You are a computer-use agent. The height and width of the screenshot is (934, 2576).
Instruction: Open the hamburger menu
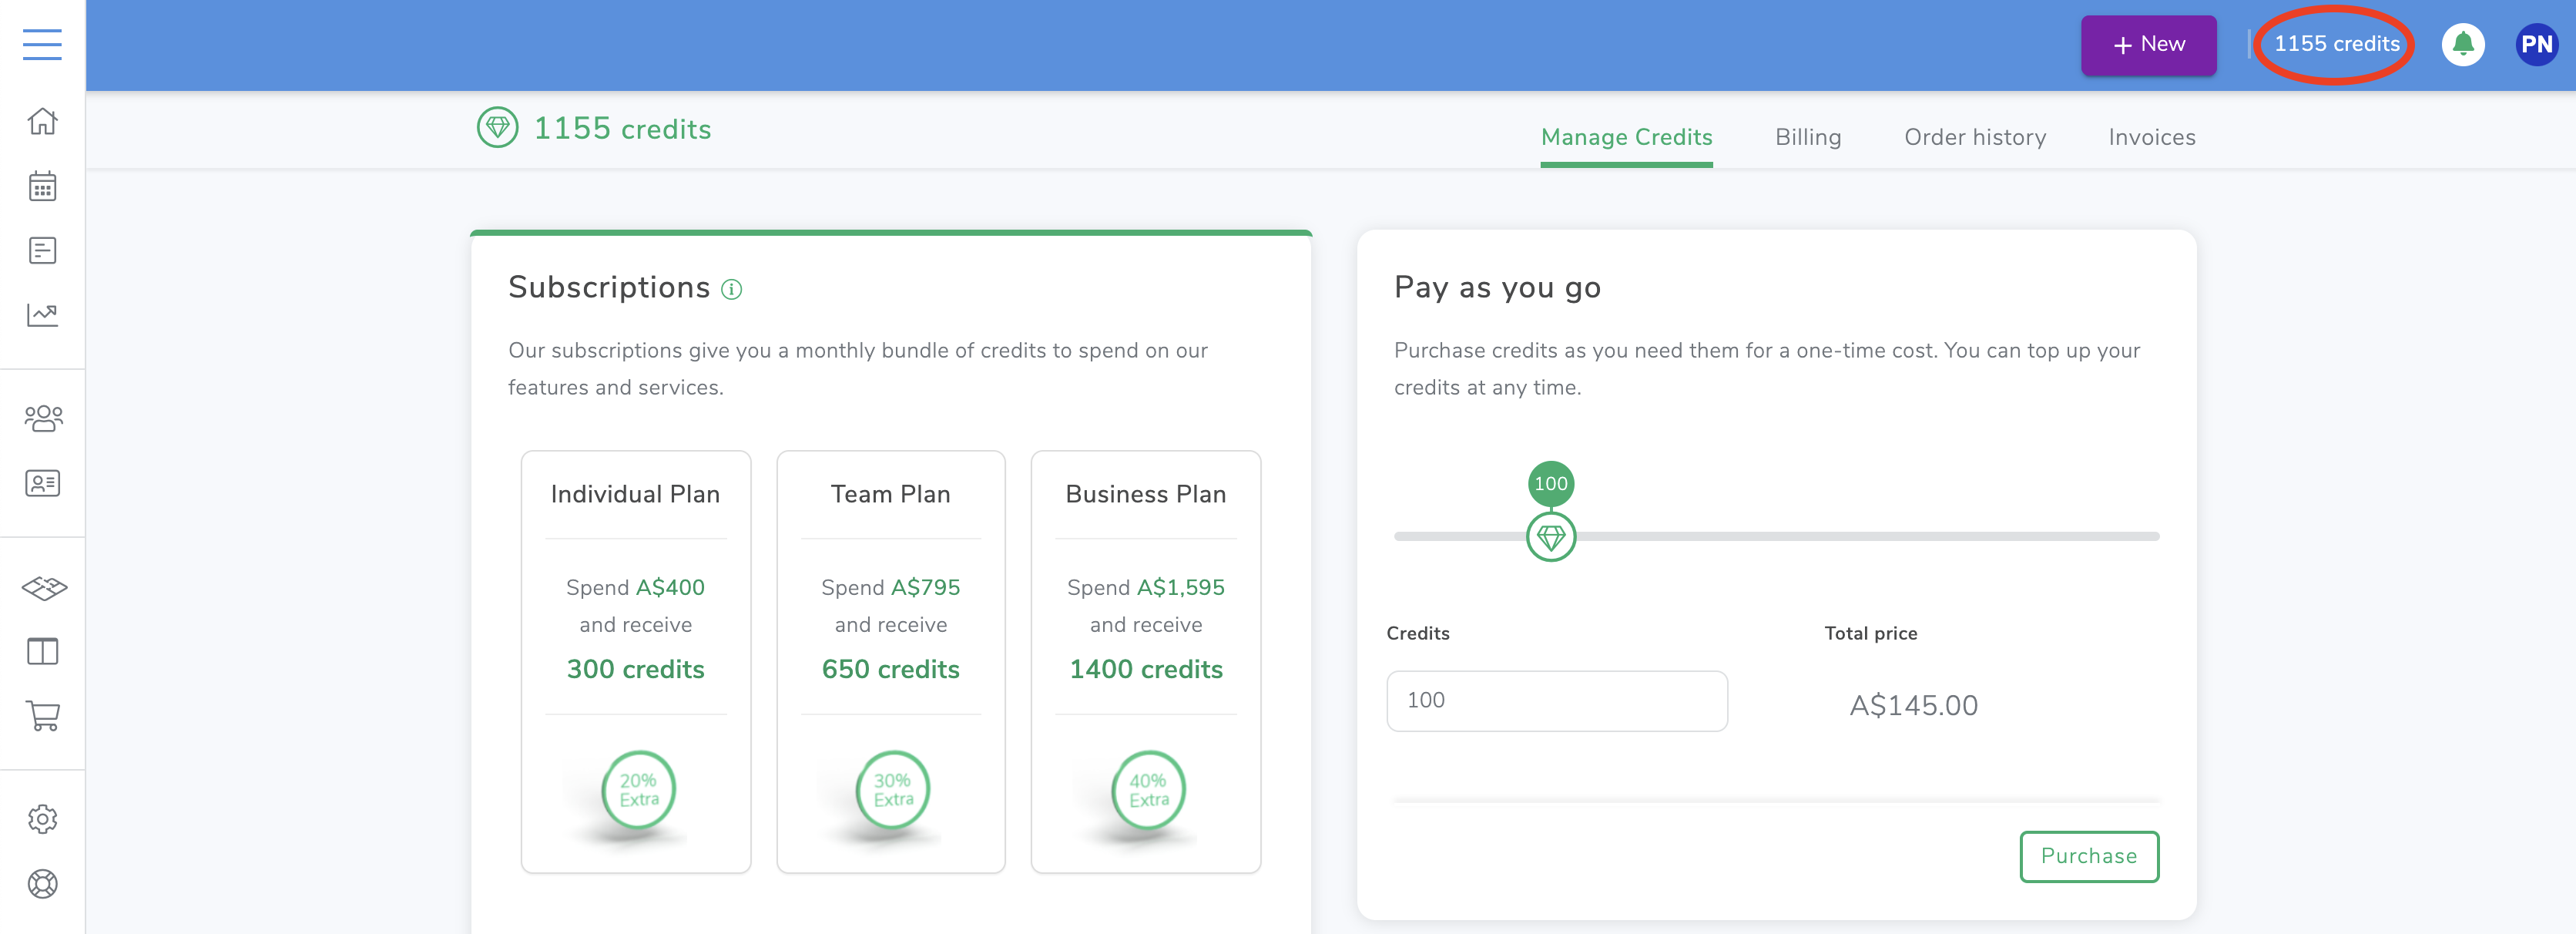(42, 44)
